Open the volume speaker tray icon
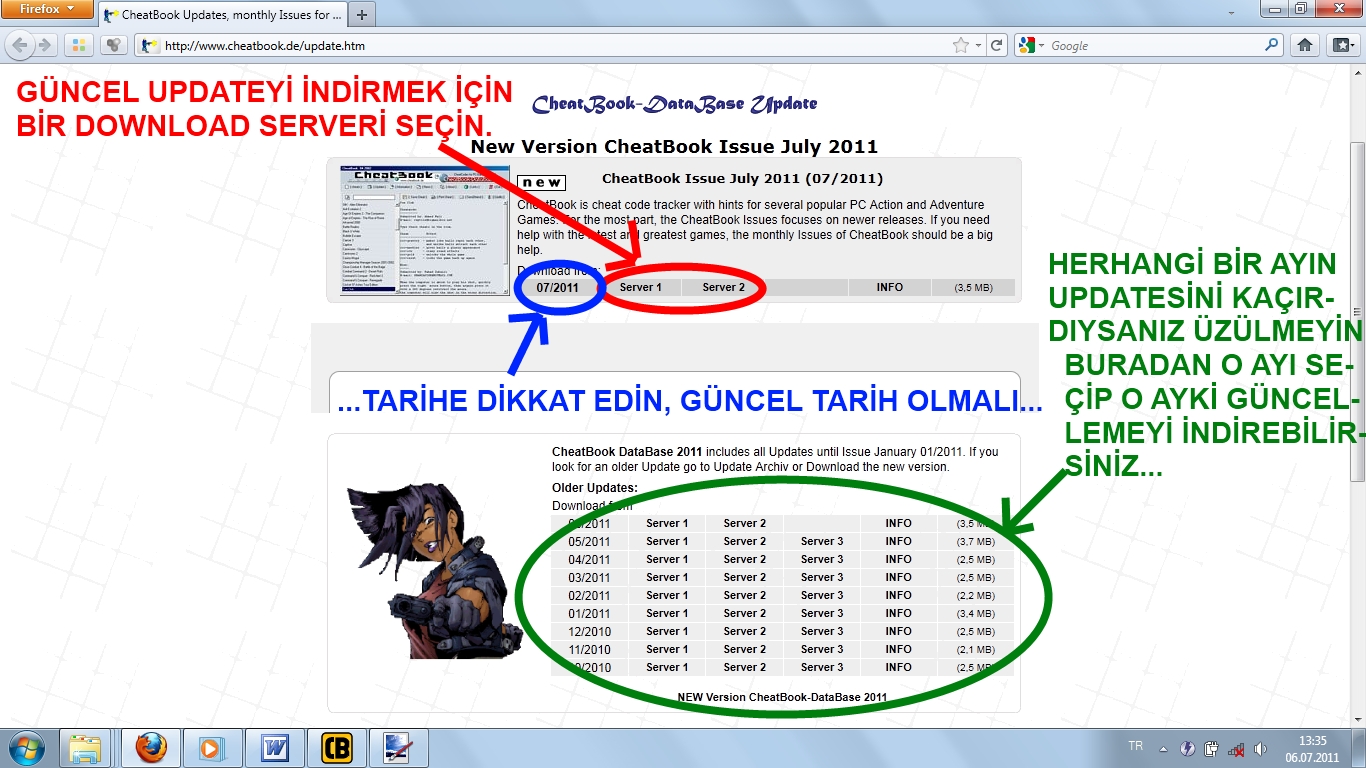 [x=1261, y=748]
